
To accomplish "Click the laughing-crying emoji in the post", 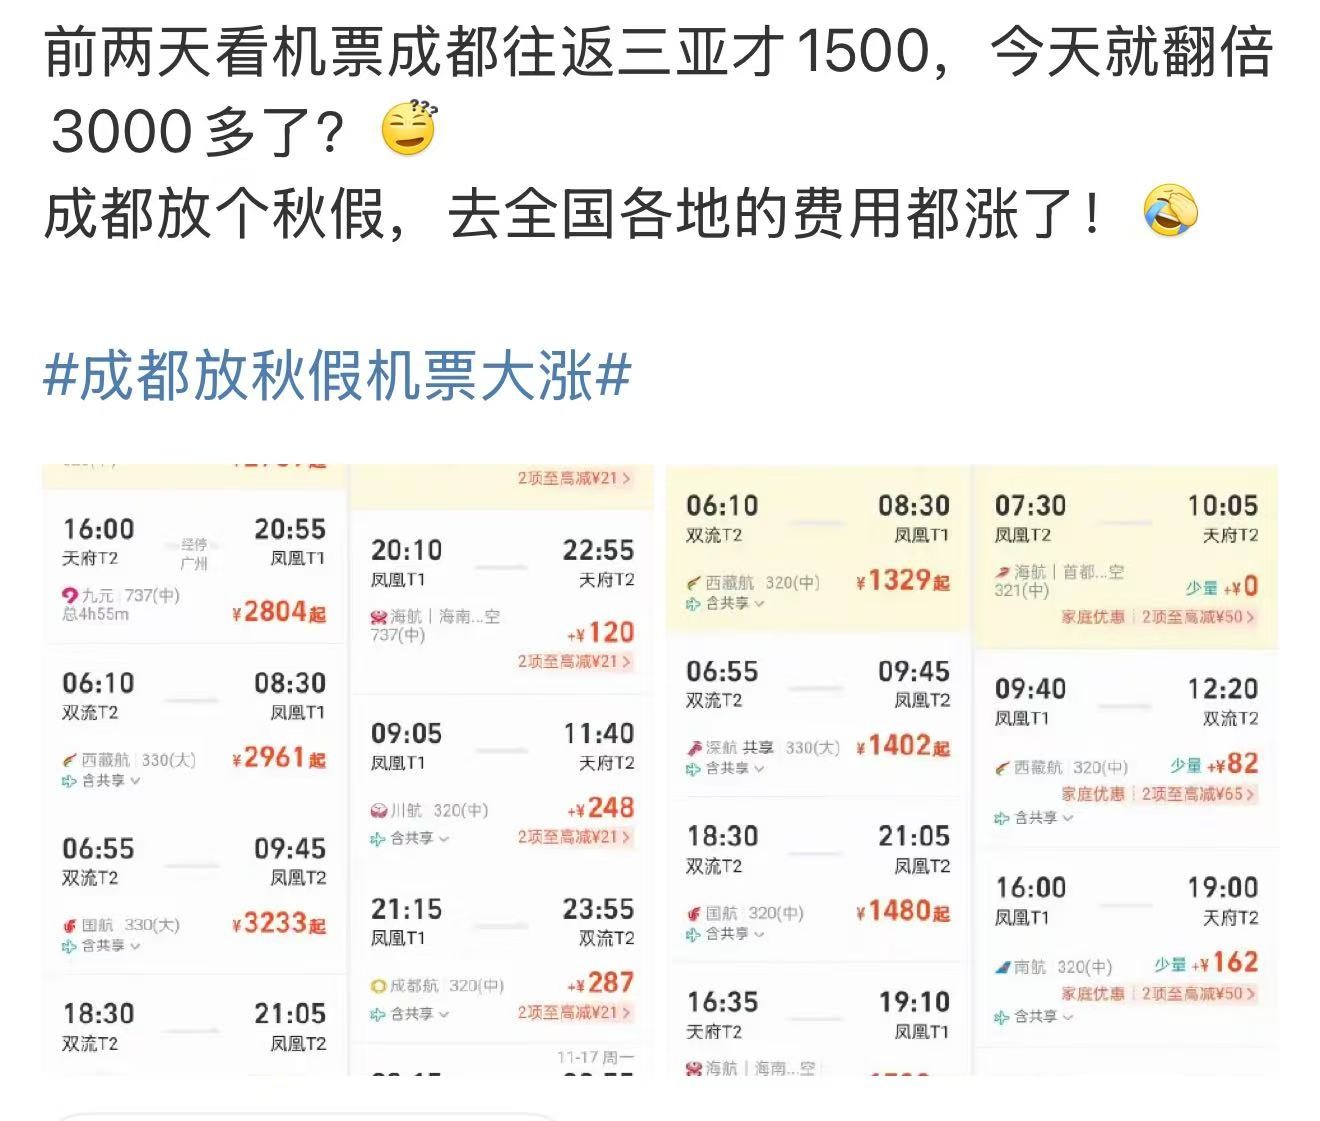I will 1169,211.
